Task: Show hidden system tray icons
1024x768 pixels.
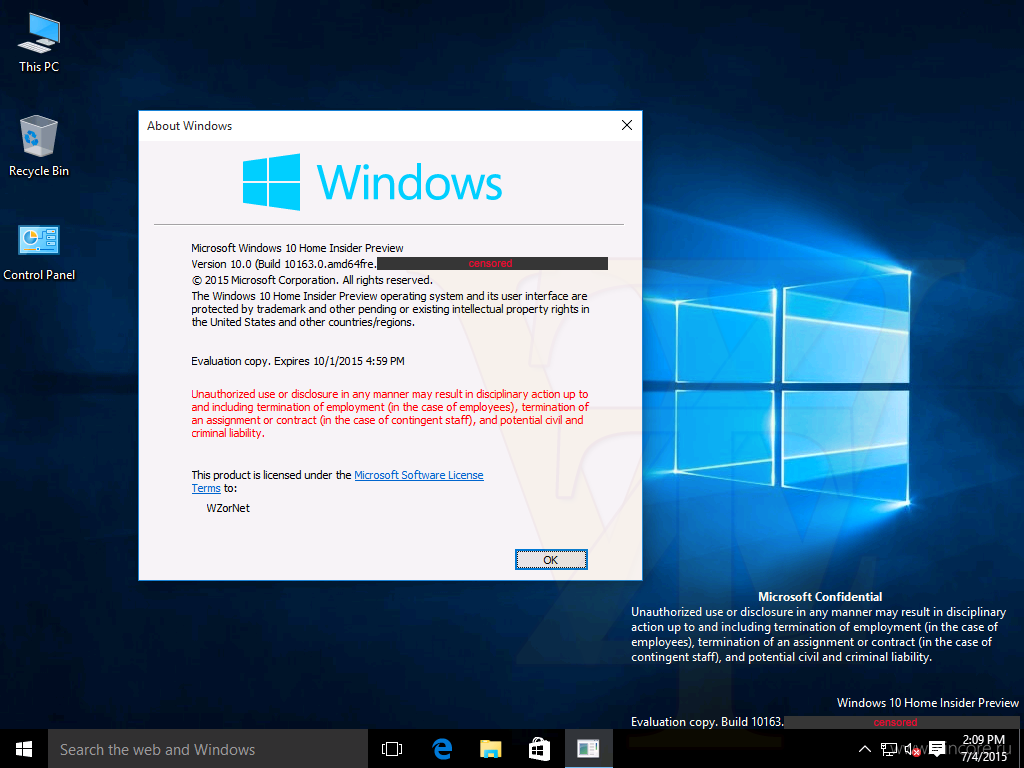Action: coord(864,749)
